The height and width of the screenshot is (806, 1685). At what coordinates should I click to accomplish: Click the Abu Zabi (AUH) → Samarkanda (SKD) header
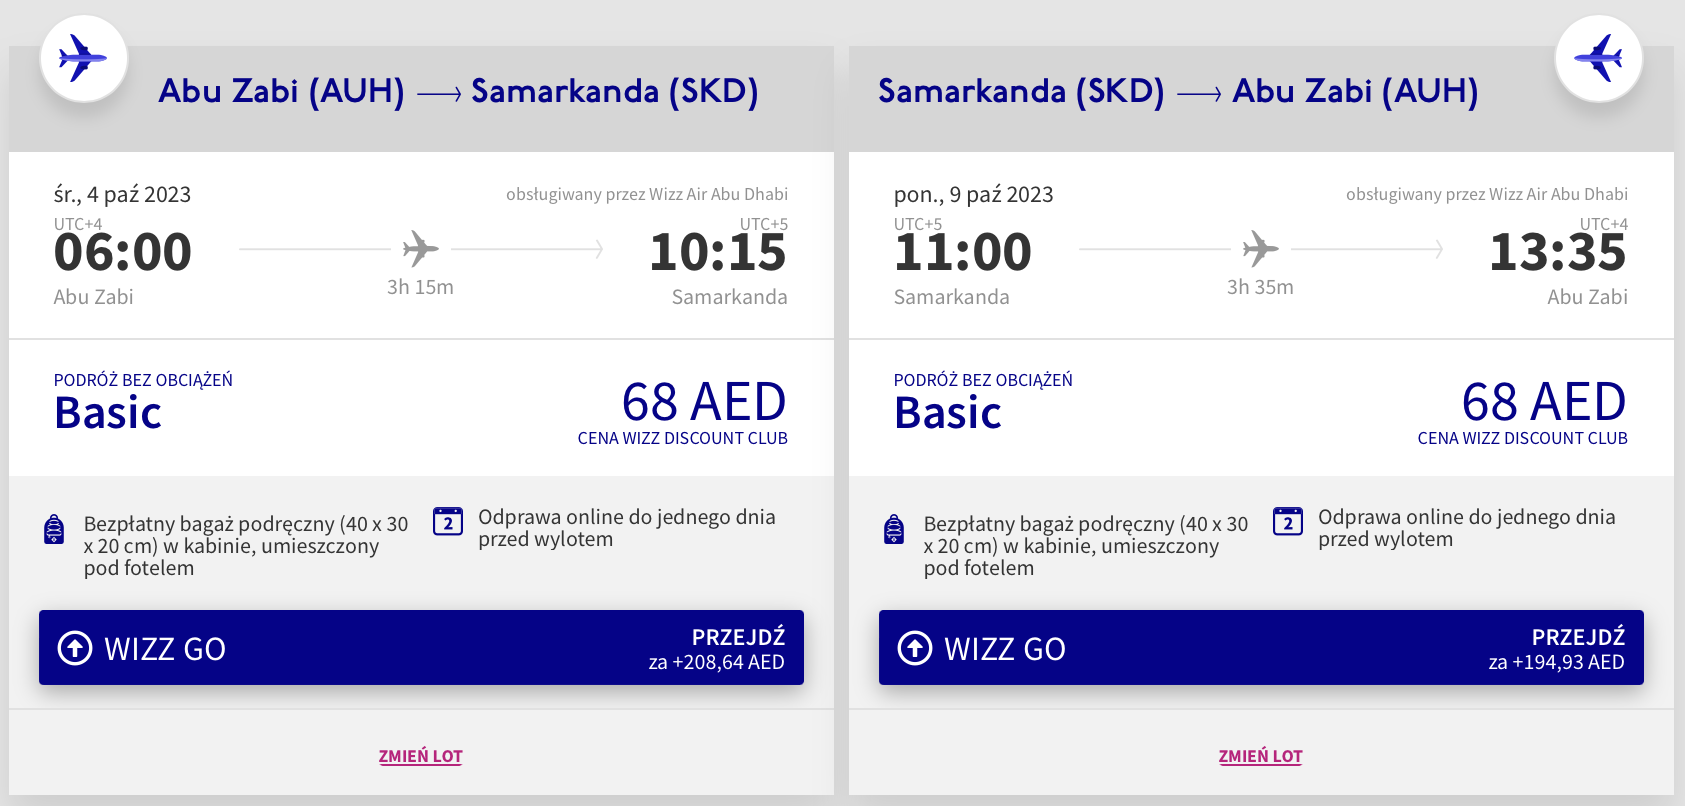458,92
